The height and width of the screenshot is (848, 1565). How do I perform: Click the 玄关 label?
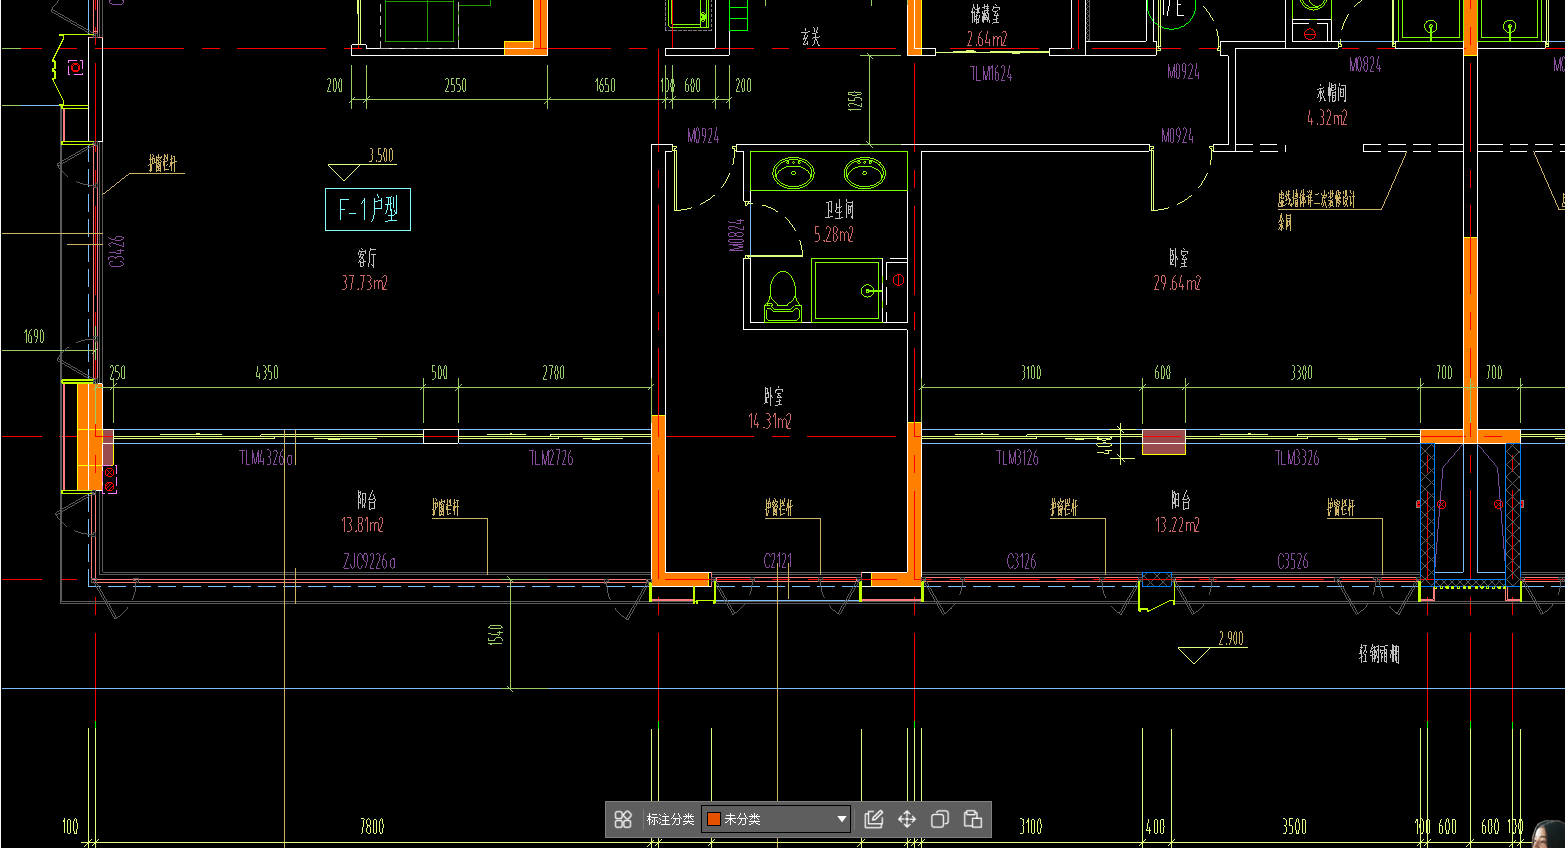(x=810, y=37)
